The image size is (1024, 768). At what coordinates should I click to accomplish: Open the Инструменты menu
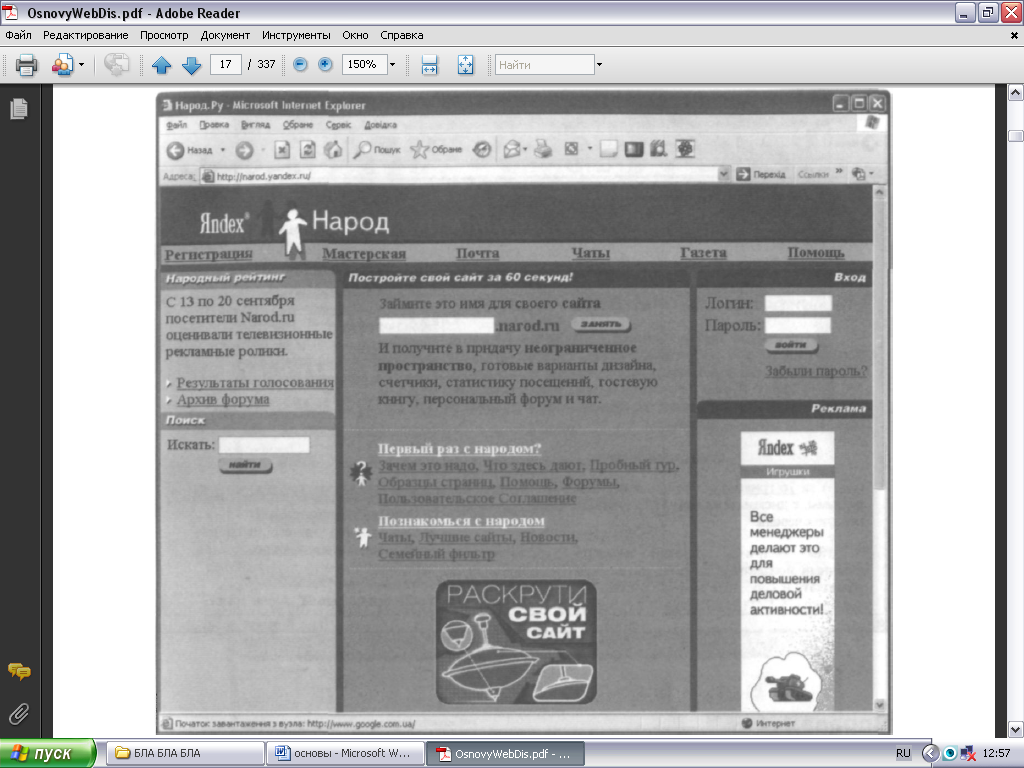296,35
